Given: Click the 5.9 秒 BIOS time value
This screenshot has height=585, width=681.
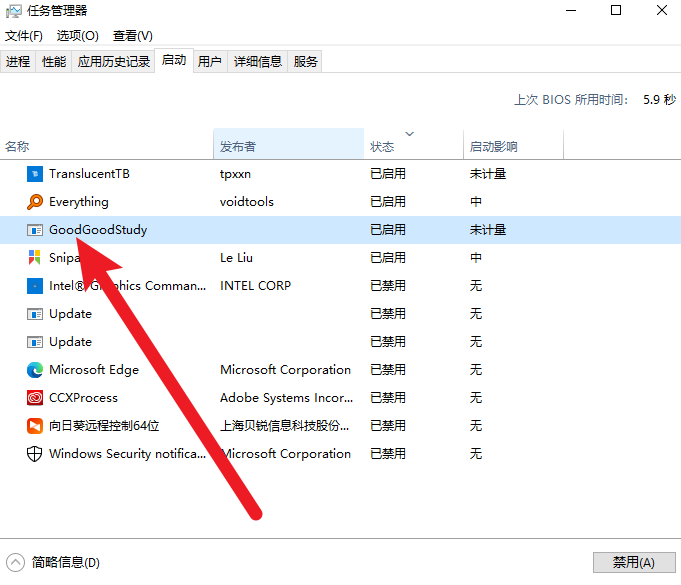Looking at the screenshot, I should [659, 100].
